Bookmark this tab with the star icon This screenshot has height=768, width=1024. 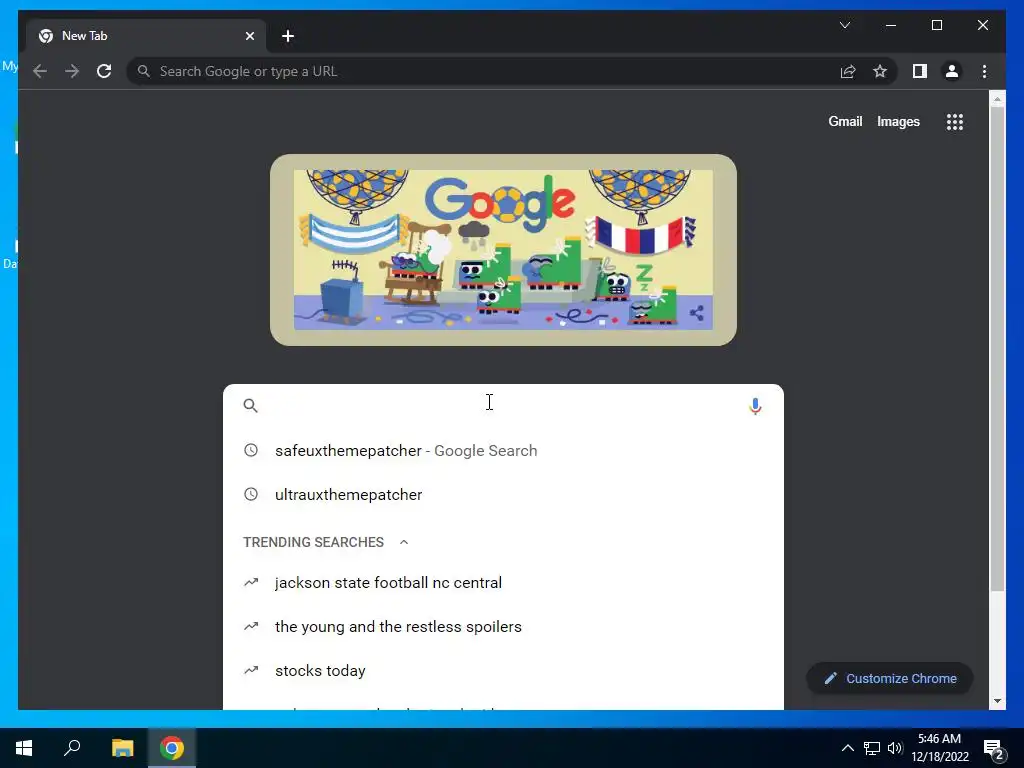coord(880,71)
